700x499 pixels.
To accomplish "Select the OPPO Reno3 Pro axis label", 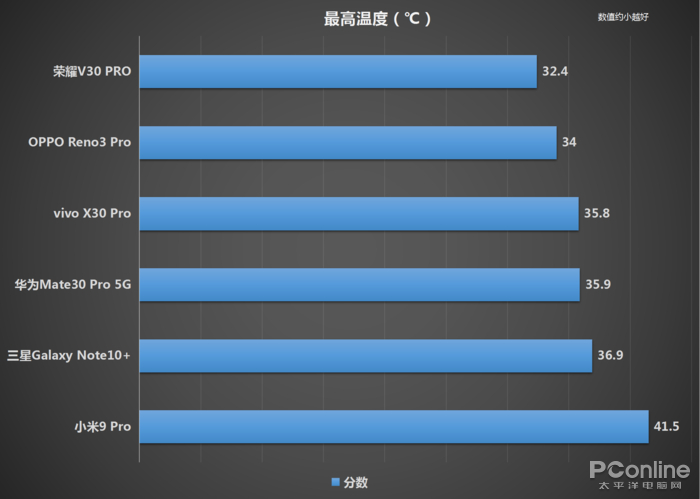I will pos(80,142).
